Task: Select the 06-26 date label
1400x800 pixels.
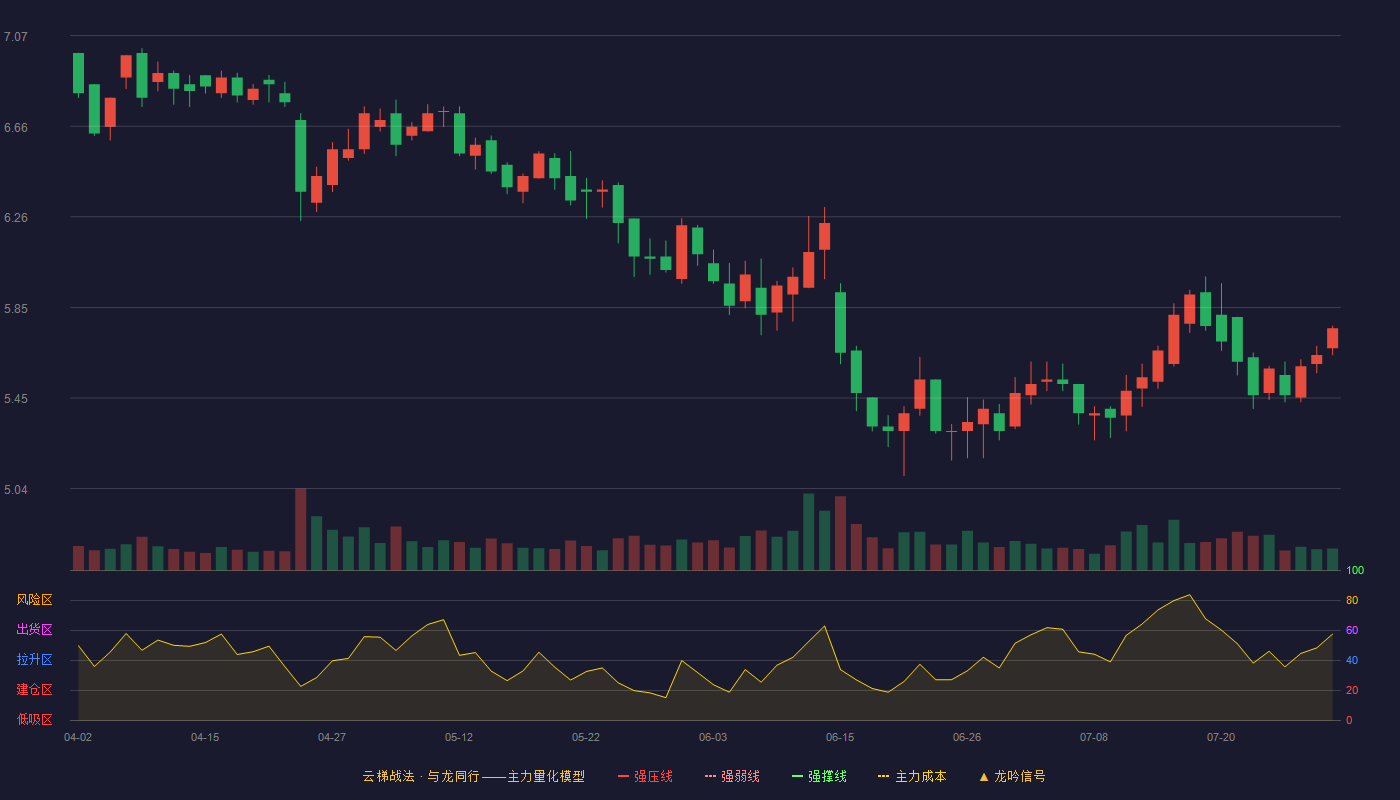Action: coord(967,737)
